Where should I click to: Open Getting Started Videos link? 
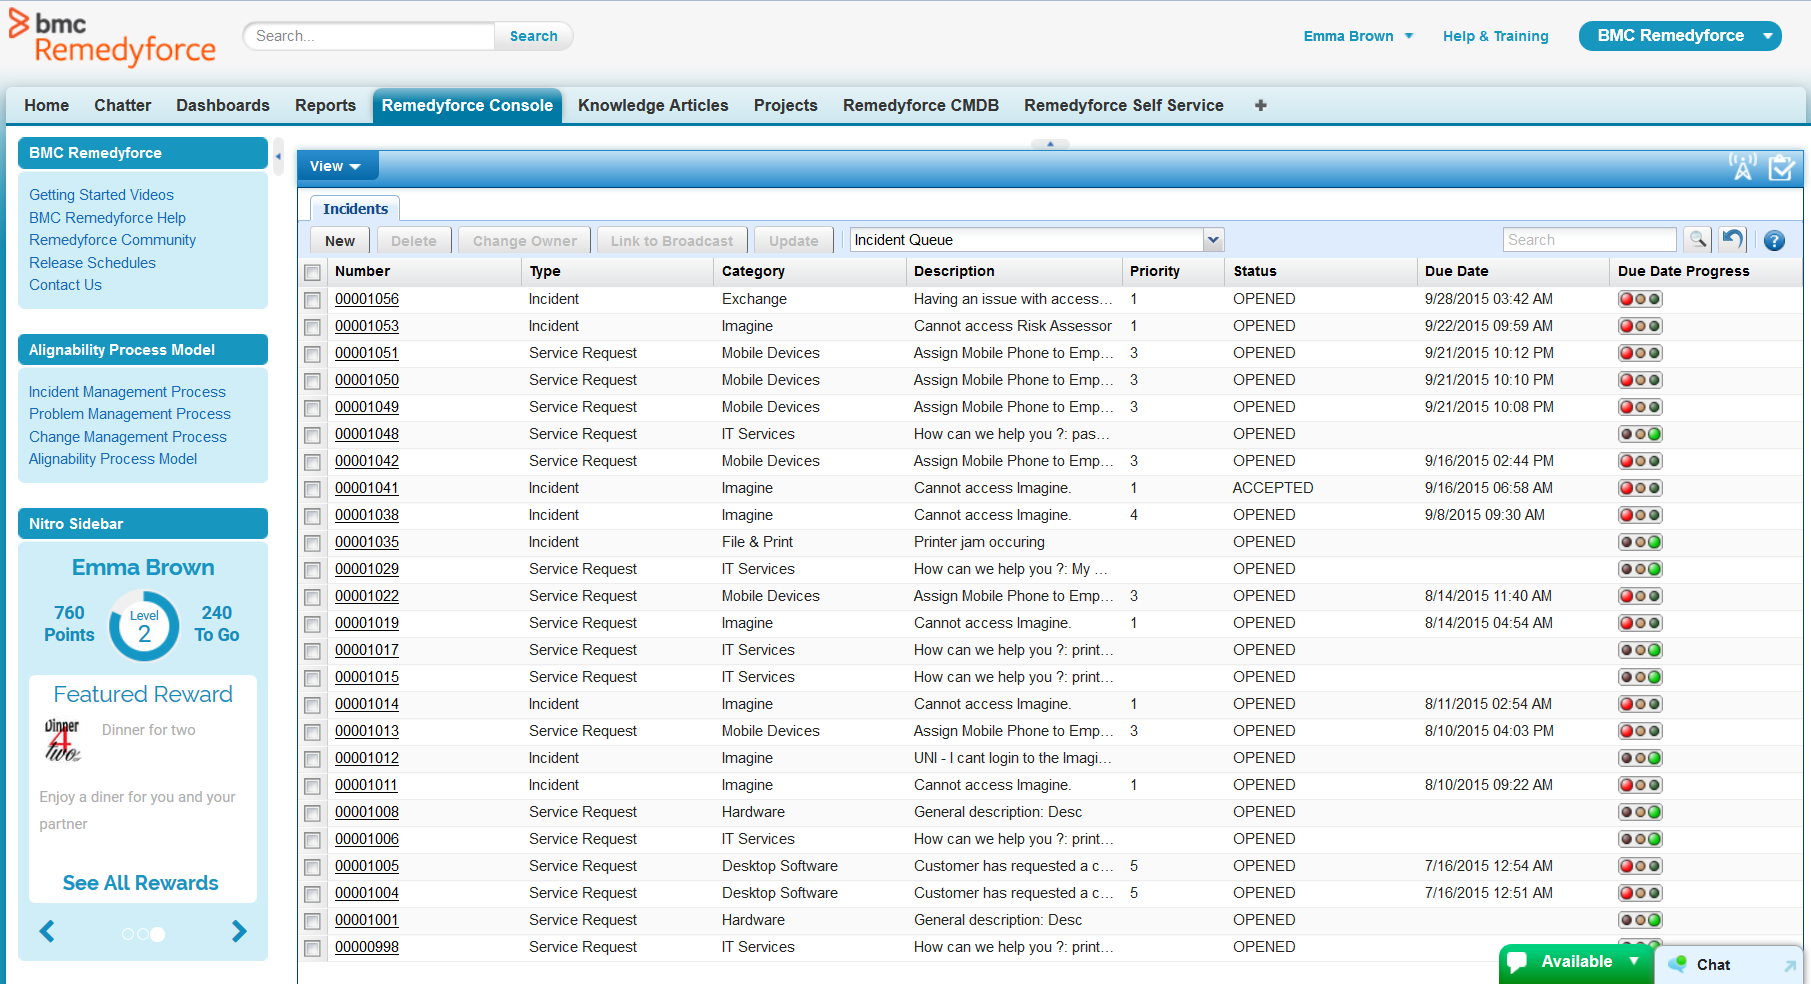(x=101, y=195)
